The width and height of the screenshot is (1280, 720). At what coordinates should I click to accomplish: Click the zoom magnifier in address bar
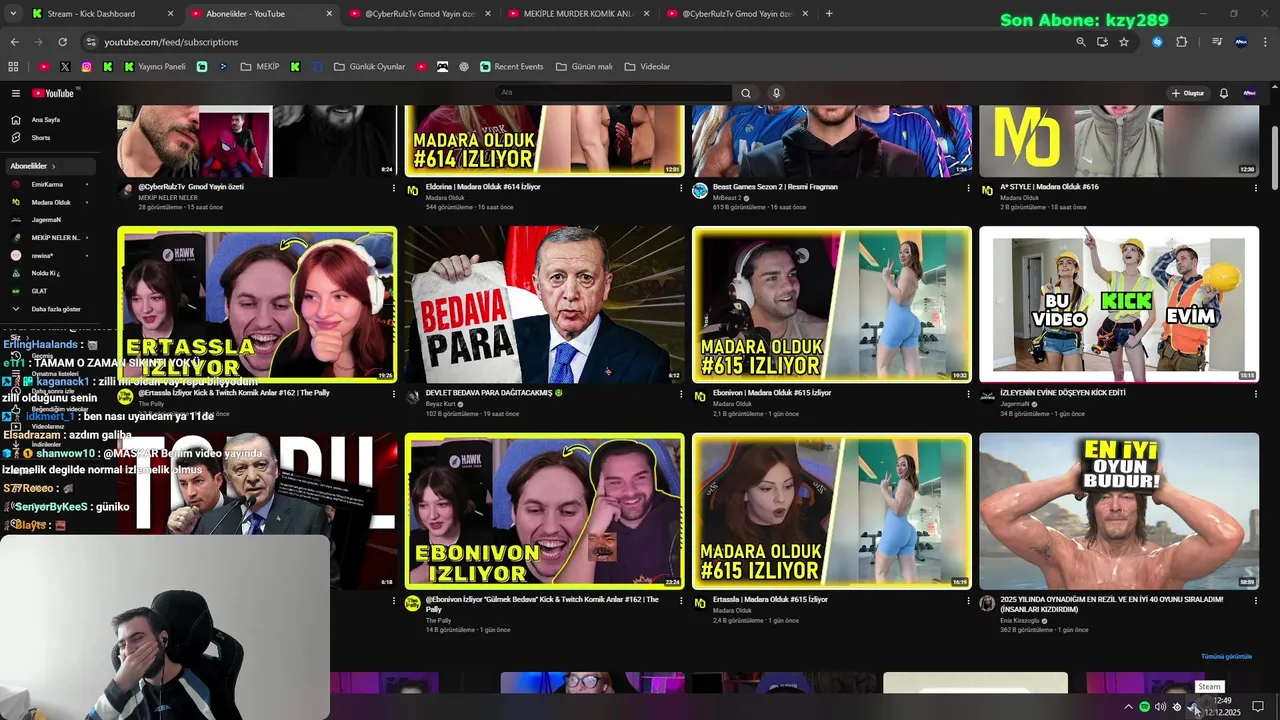1080,42
